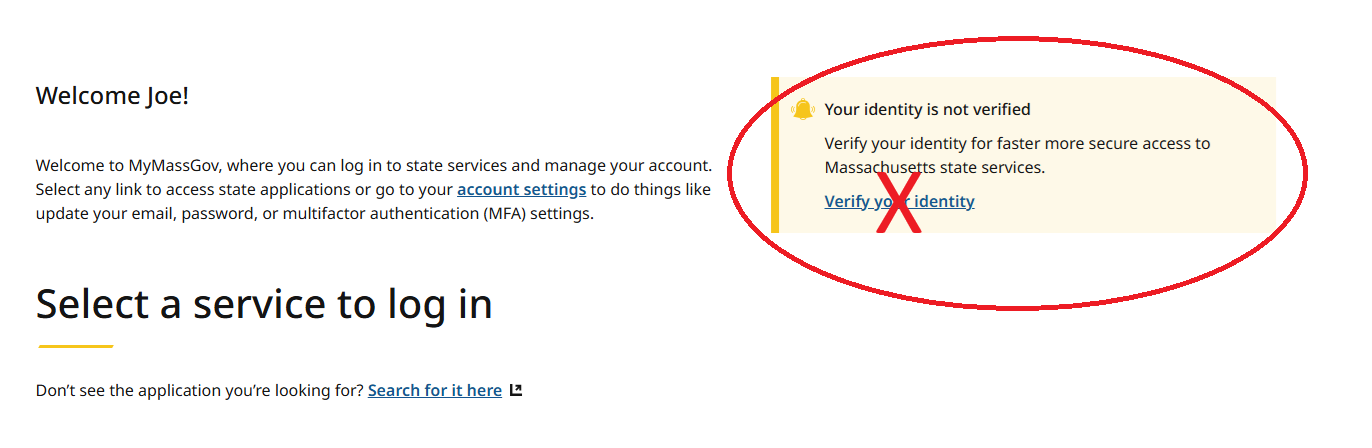Click the Don't see the application text
The height and width of the screenshot is (448, 1372).
click(200, 390)
